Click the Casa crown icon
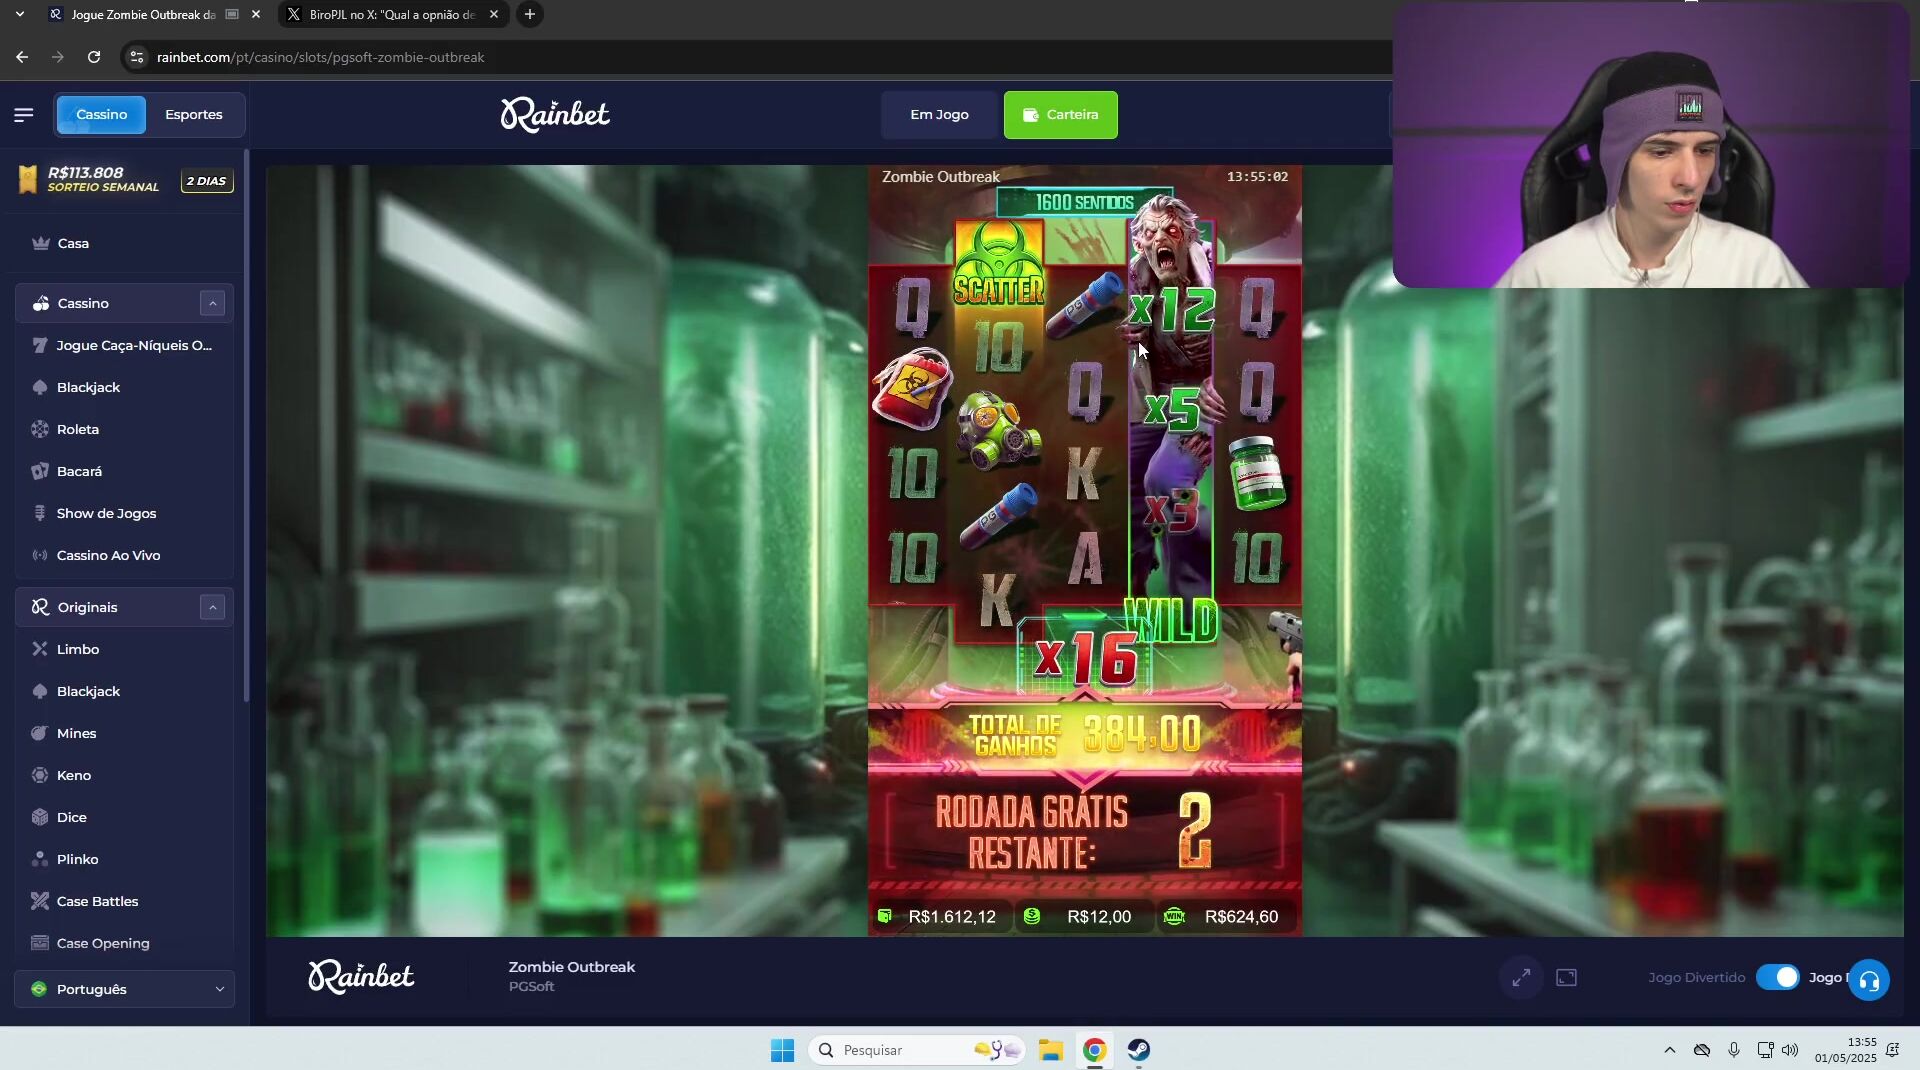This screenshot has height=1070, width=1920. 41,243
